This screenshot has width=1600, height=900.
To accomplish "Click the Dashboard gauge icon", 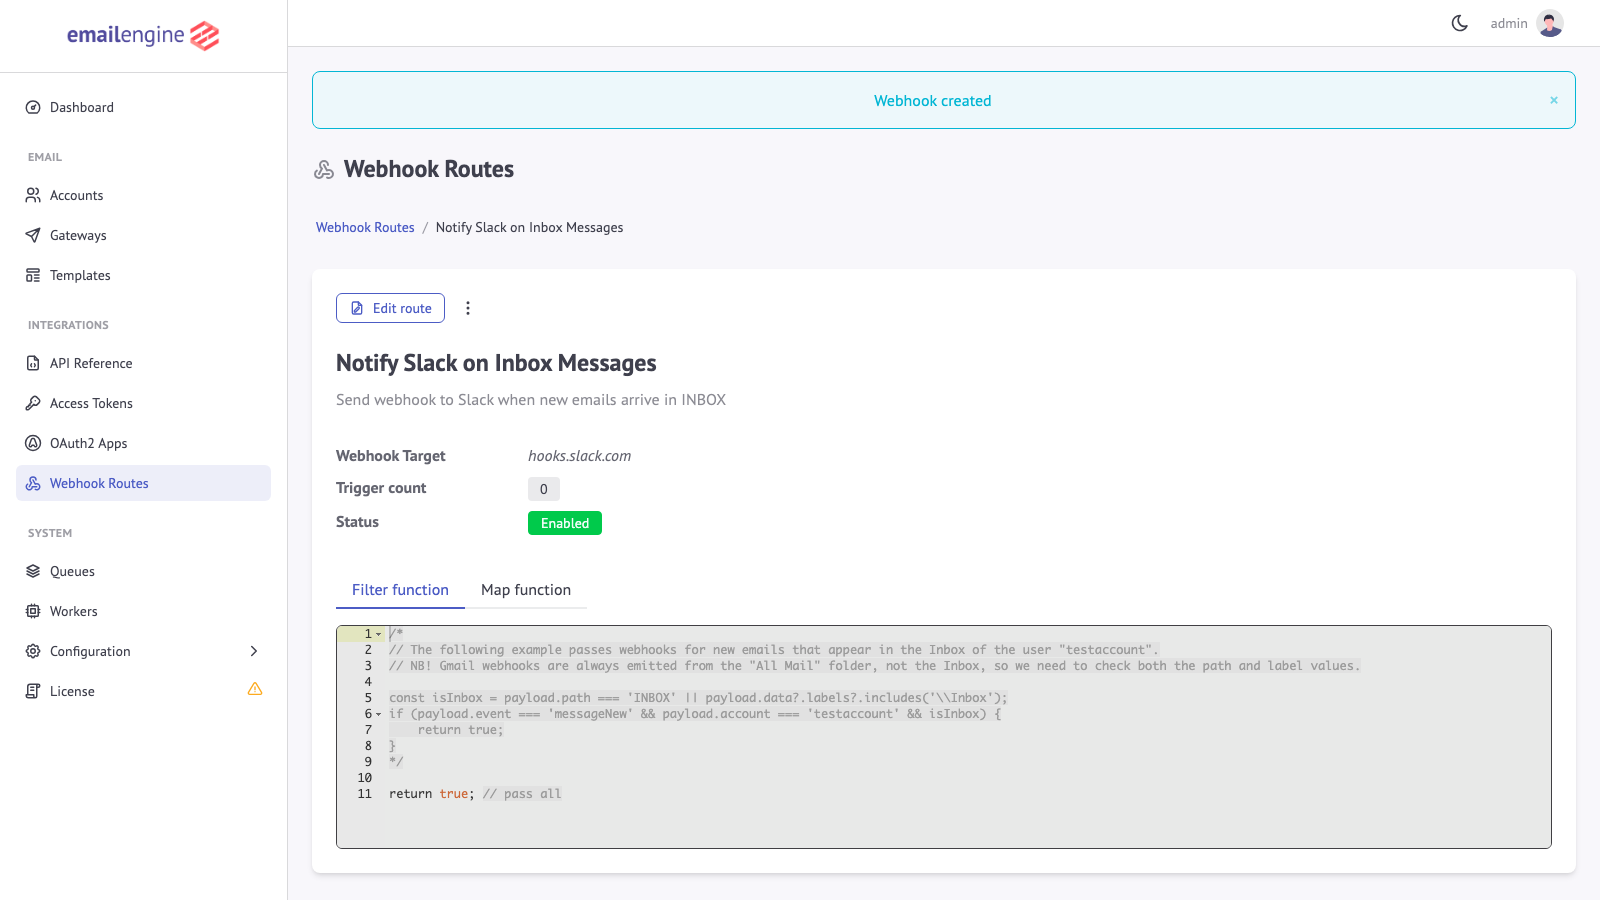I will 33,107.
